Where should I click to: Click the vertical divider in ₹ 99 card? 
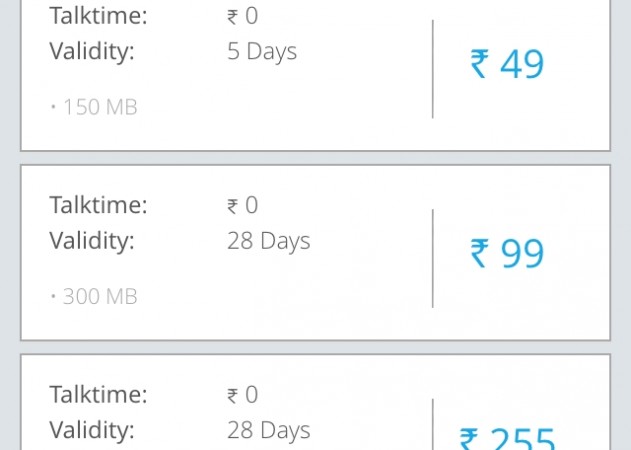[x=433, y=258]
